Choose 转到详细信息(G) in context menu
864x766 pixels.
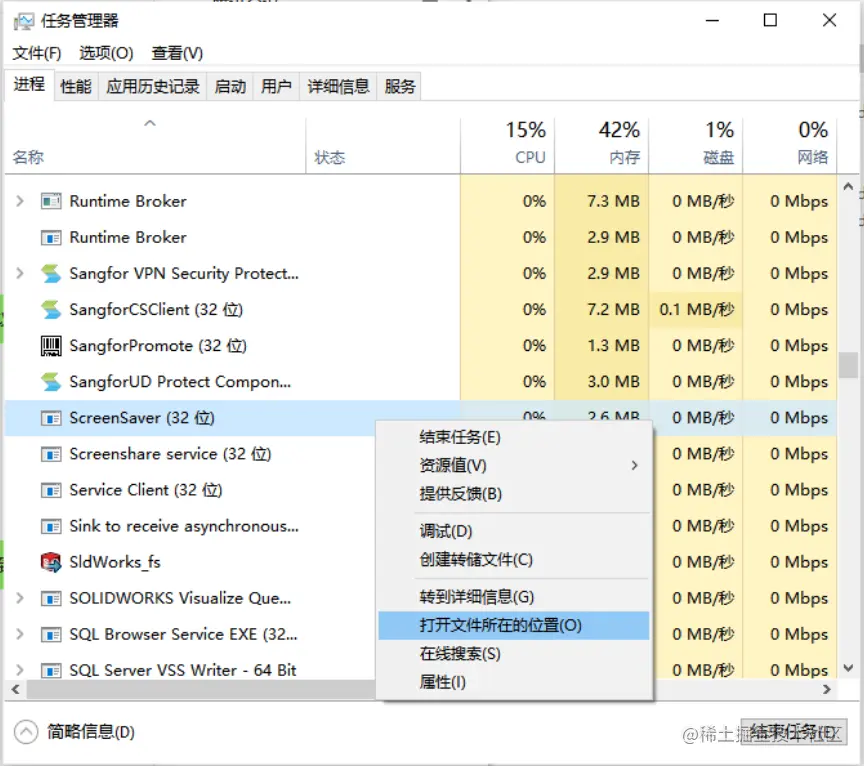(514, 597)
